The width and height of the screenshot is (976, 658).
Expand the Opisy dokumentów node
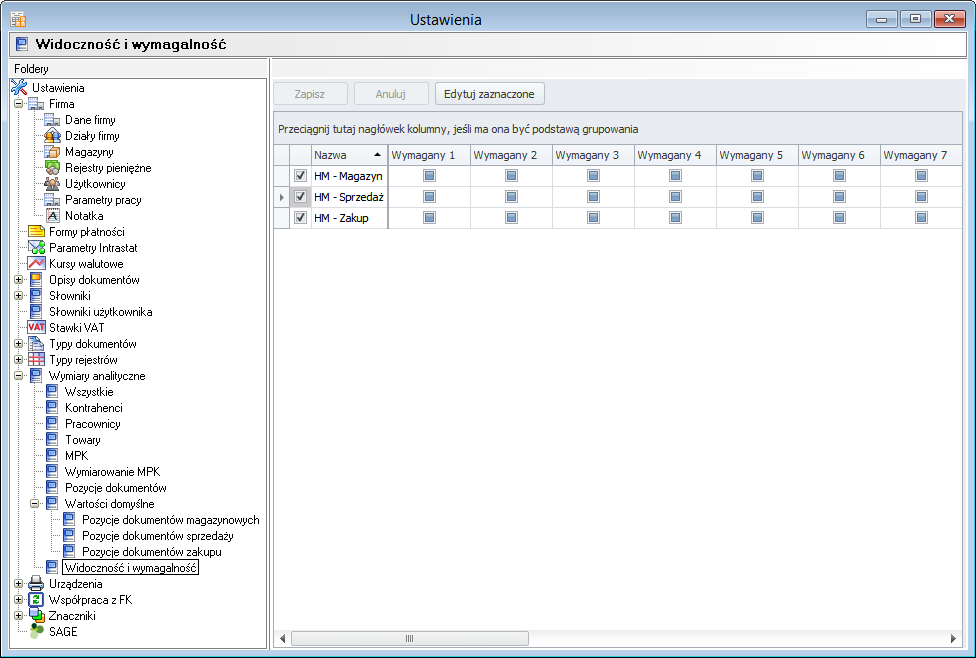pyautogui.click(x=19, y=280)
